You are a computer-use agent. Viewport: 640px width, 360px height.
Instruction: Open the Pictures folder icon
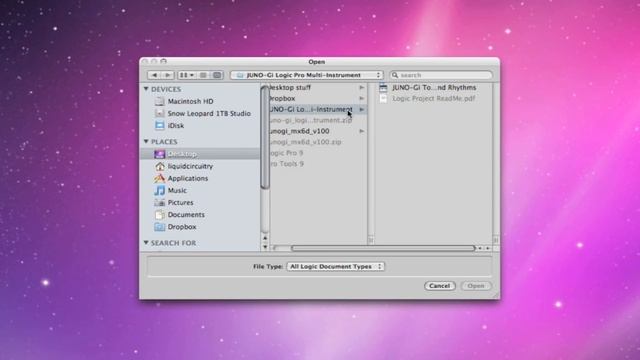160,202
